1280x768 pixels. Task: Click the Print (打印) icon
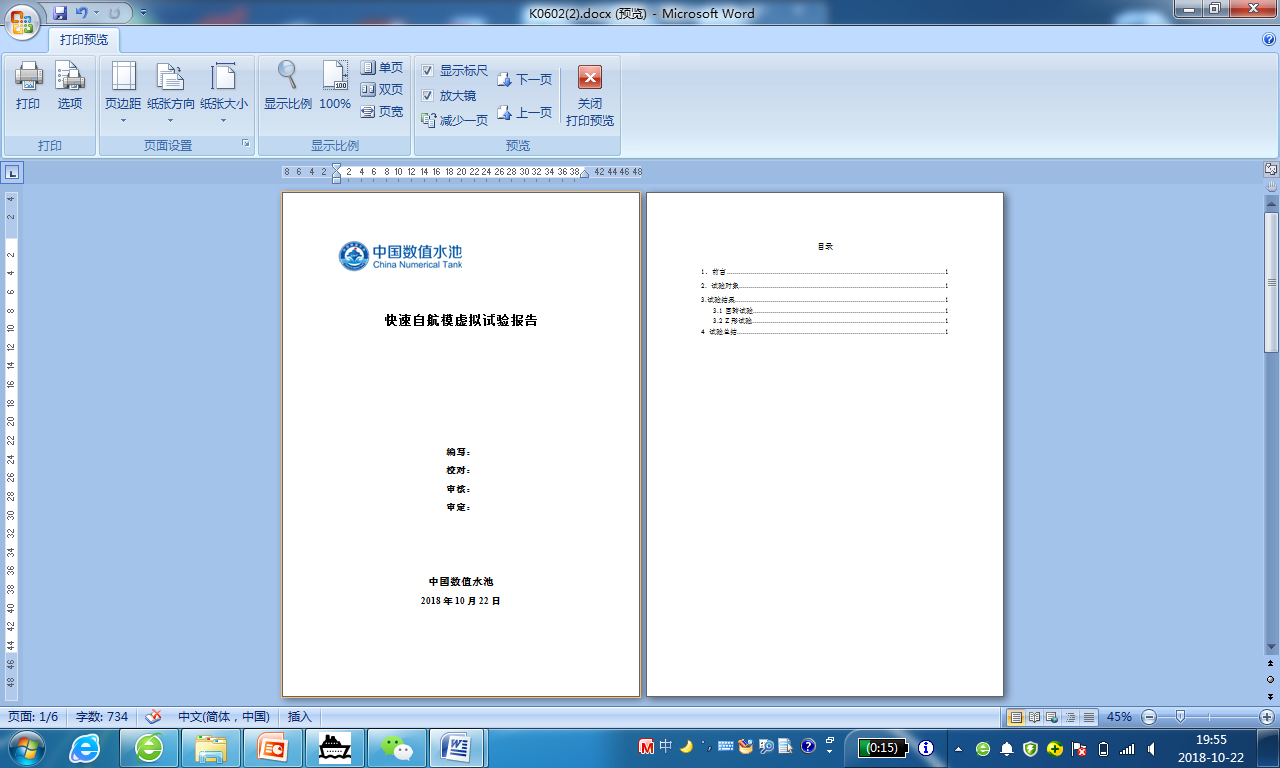[x=28, y=86]
